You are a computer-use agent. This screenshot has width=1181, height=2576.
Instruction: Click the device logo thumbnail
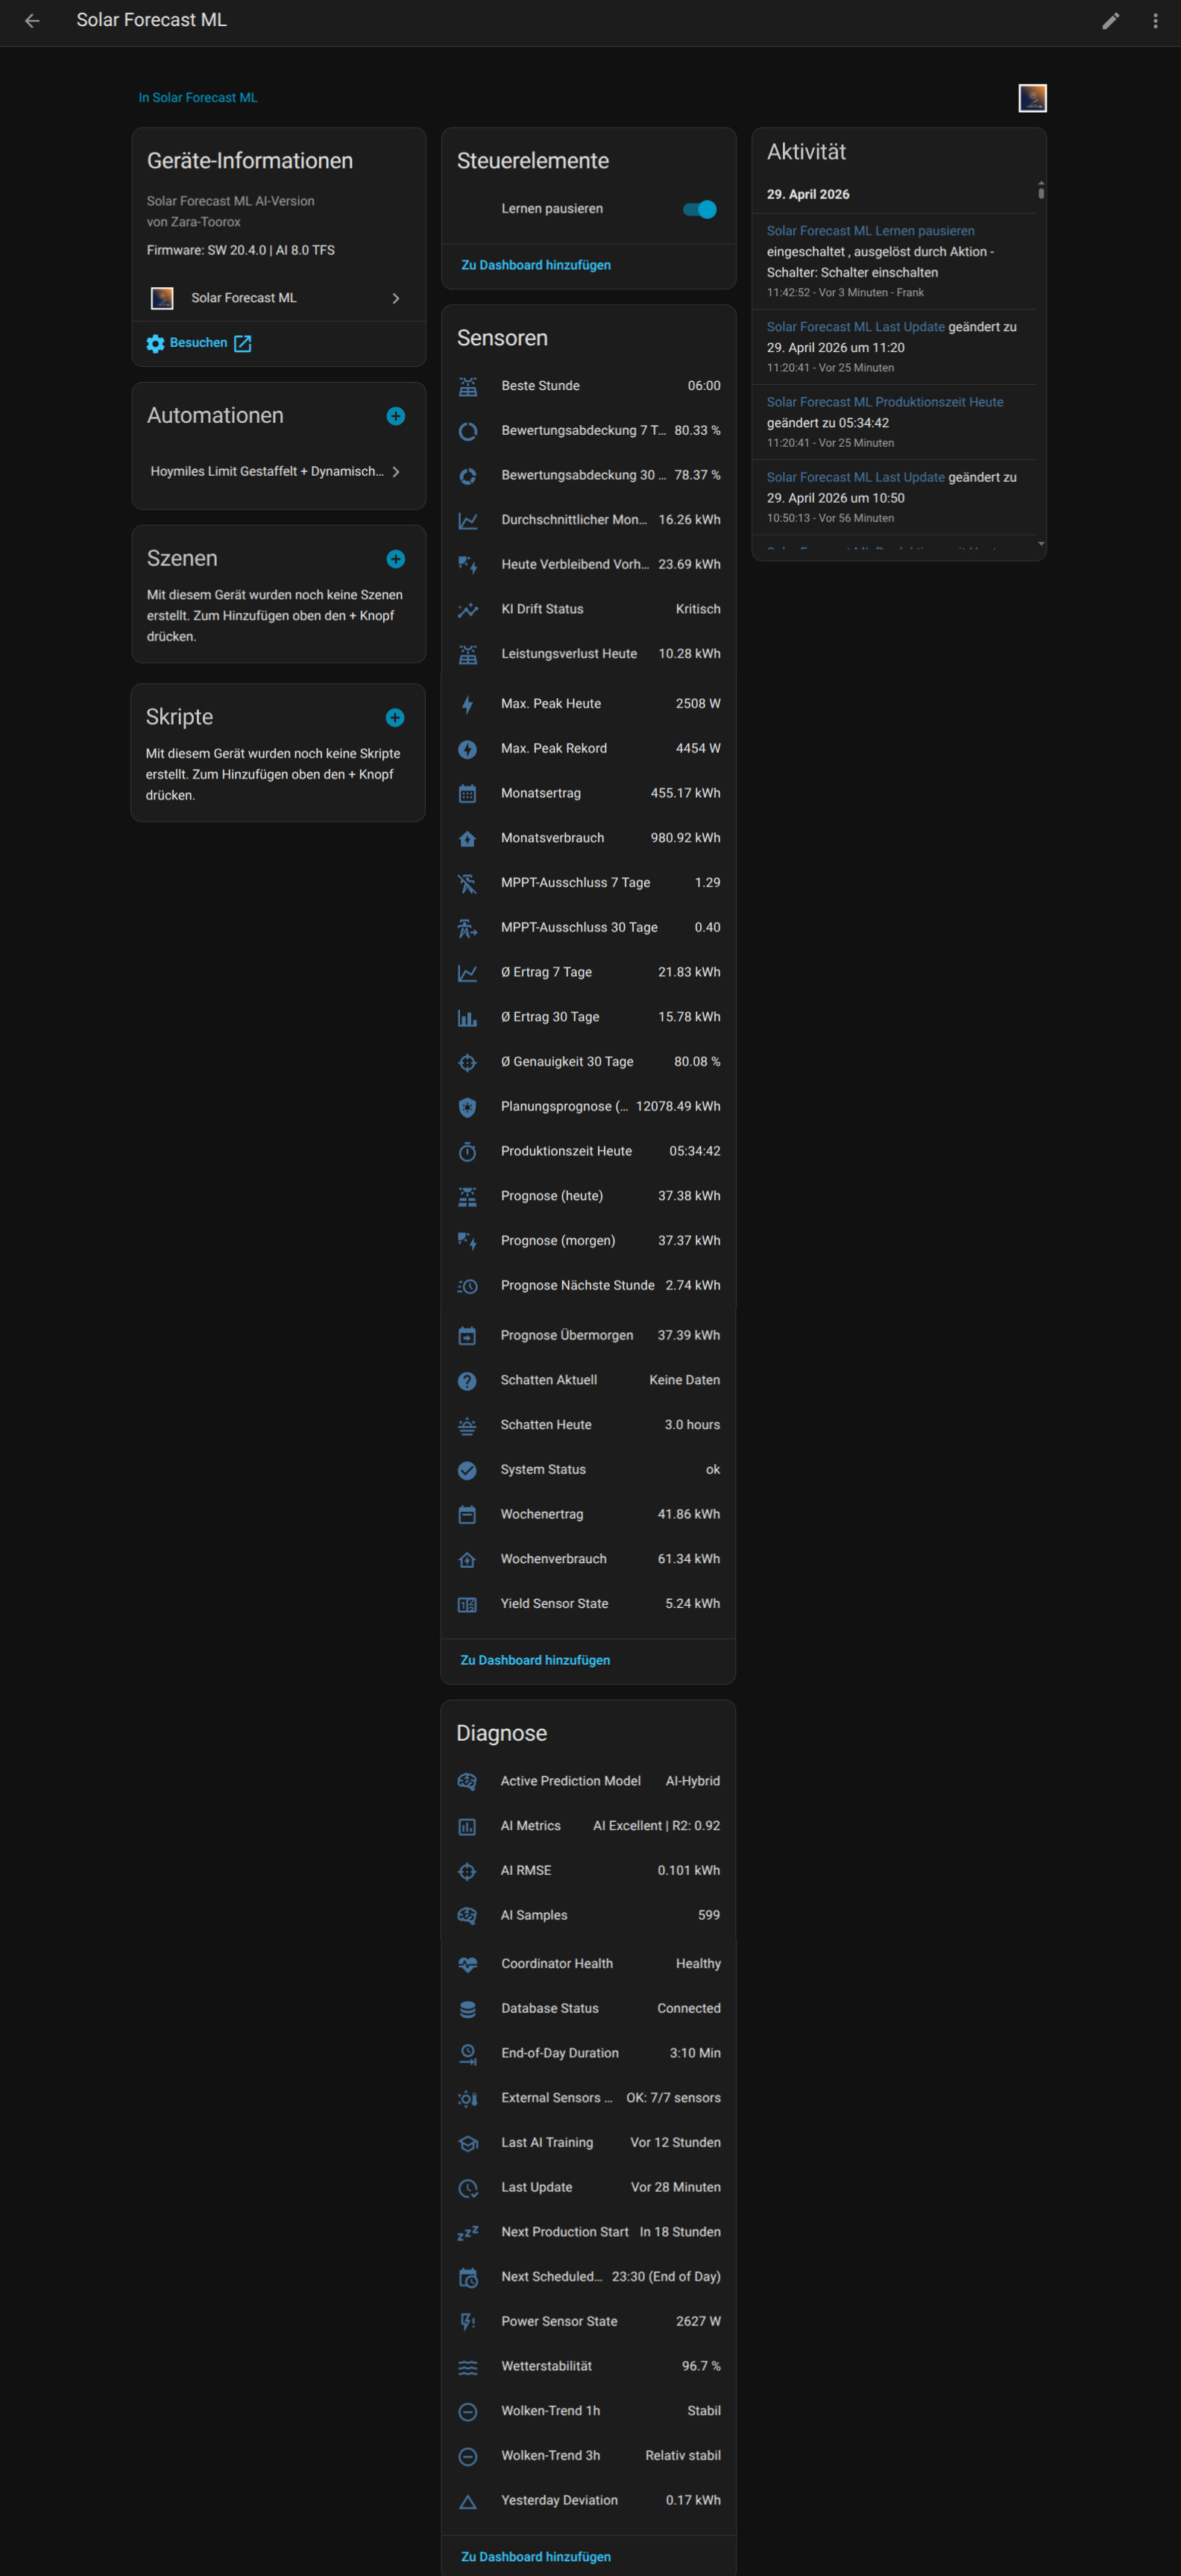pos(1032,98)
